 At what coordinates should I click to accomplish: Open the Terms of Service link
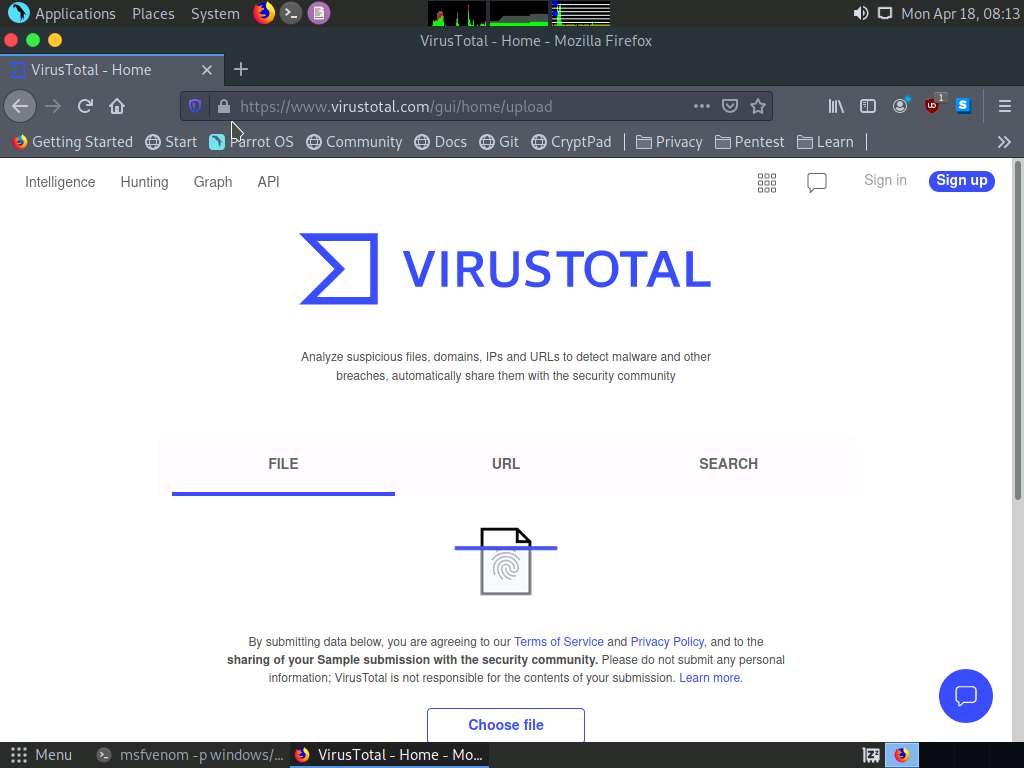tap(558, 642)
